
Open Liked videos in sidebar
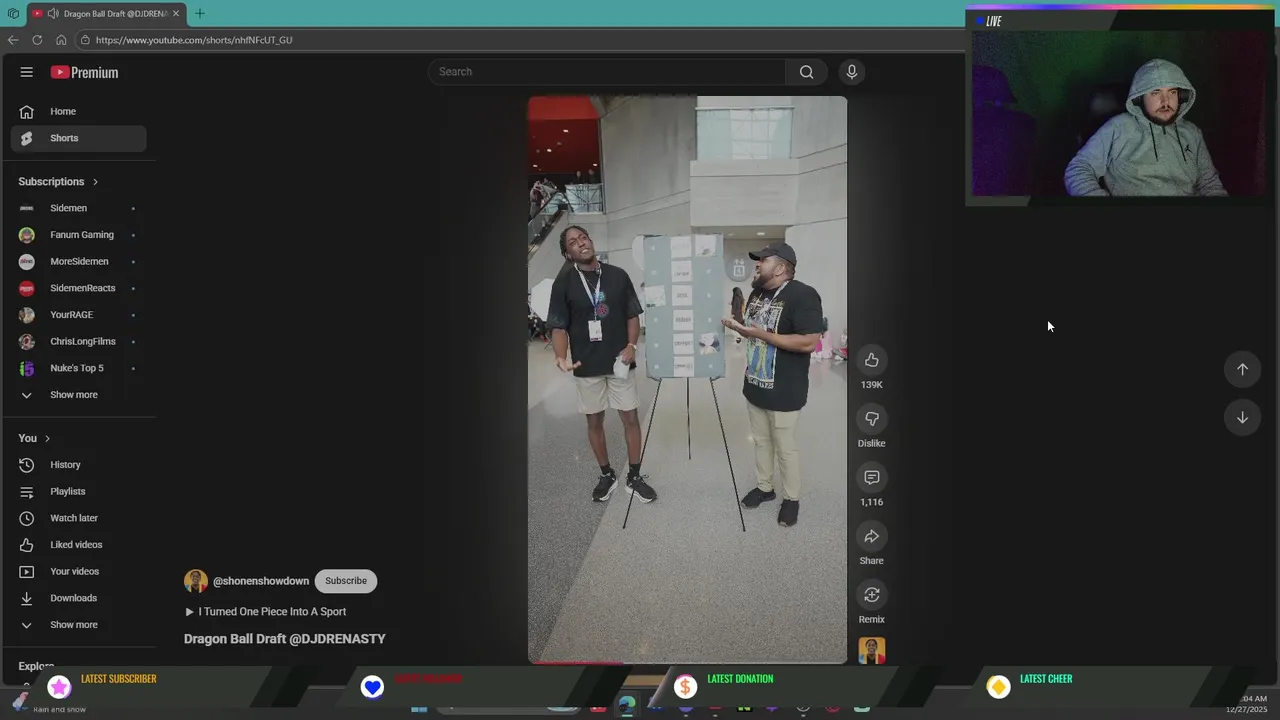point(78,545)
